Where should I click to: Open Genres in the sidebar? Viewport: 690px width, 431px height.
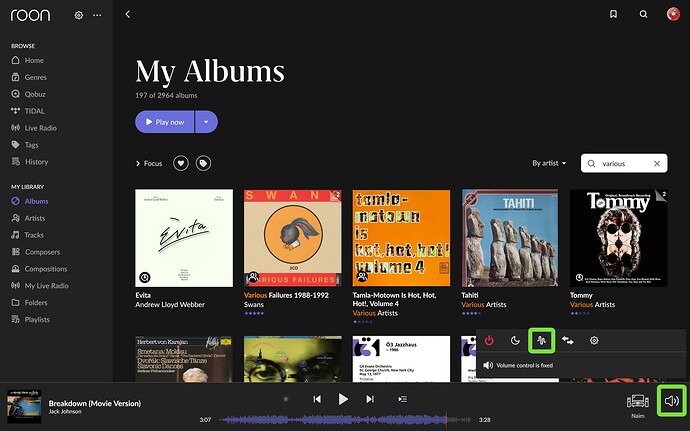coord(29,77)
